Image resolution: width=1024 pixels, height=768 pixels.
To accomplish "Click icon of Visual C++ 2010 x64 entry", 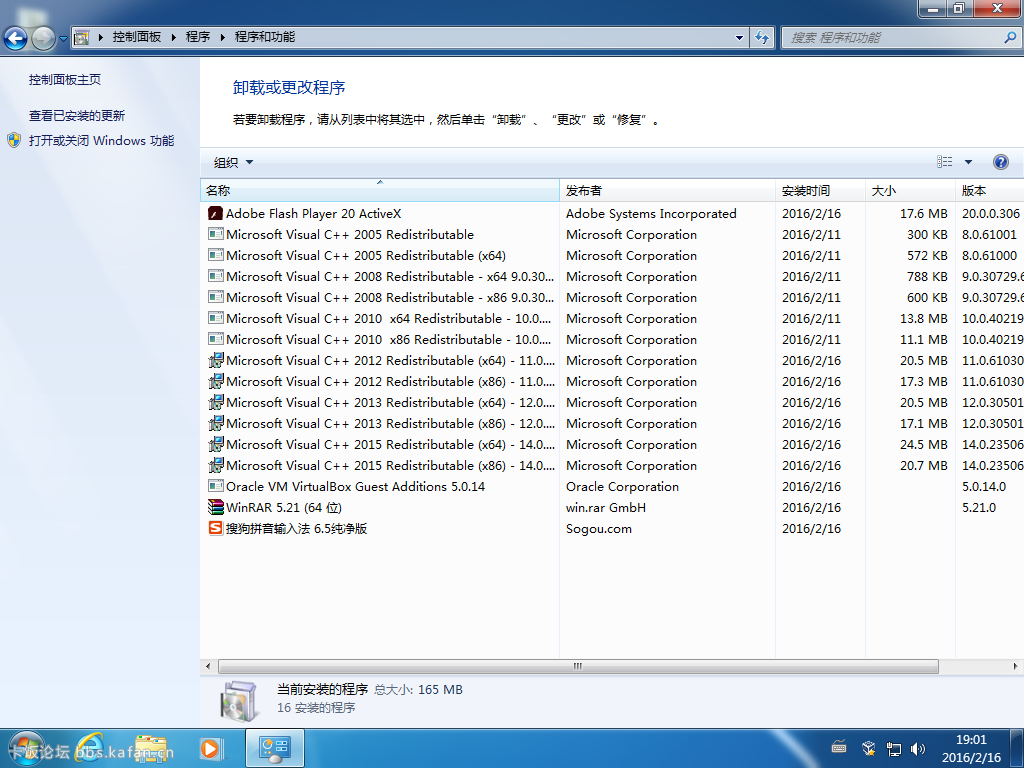I will (x=216, y=318).
